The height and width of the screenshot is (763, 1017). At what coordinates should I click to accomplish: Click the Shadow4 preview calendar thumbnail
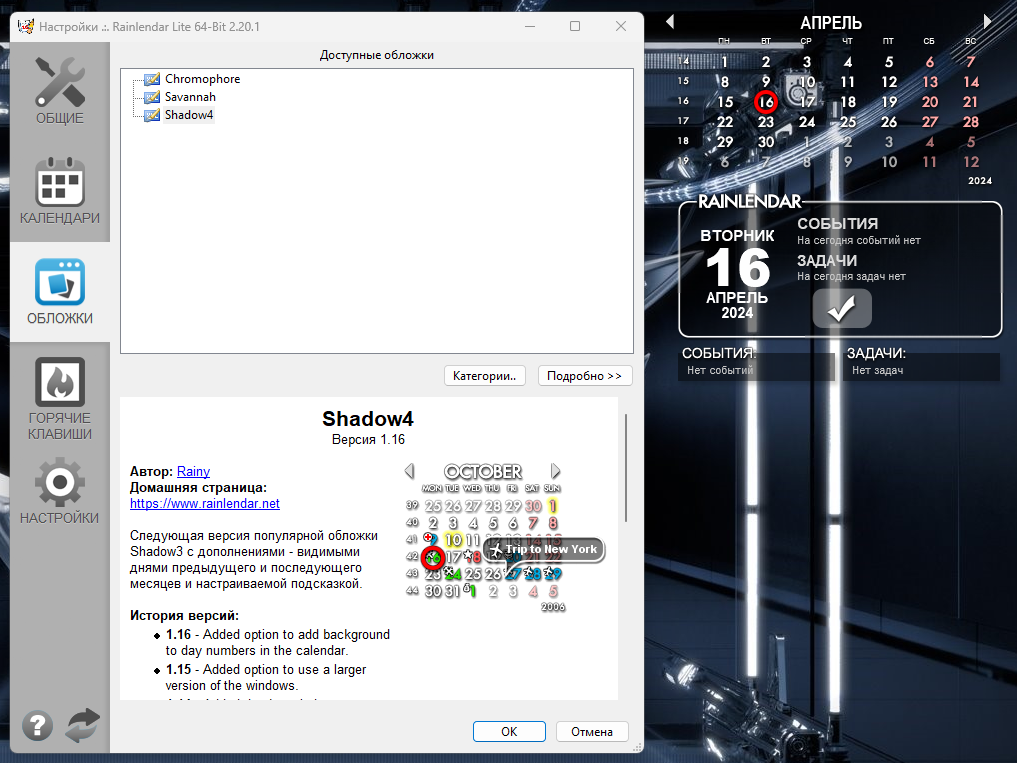point(503,537)
